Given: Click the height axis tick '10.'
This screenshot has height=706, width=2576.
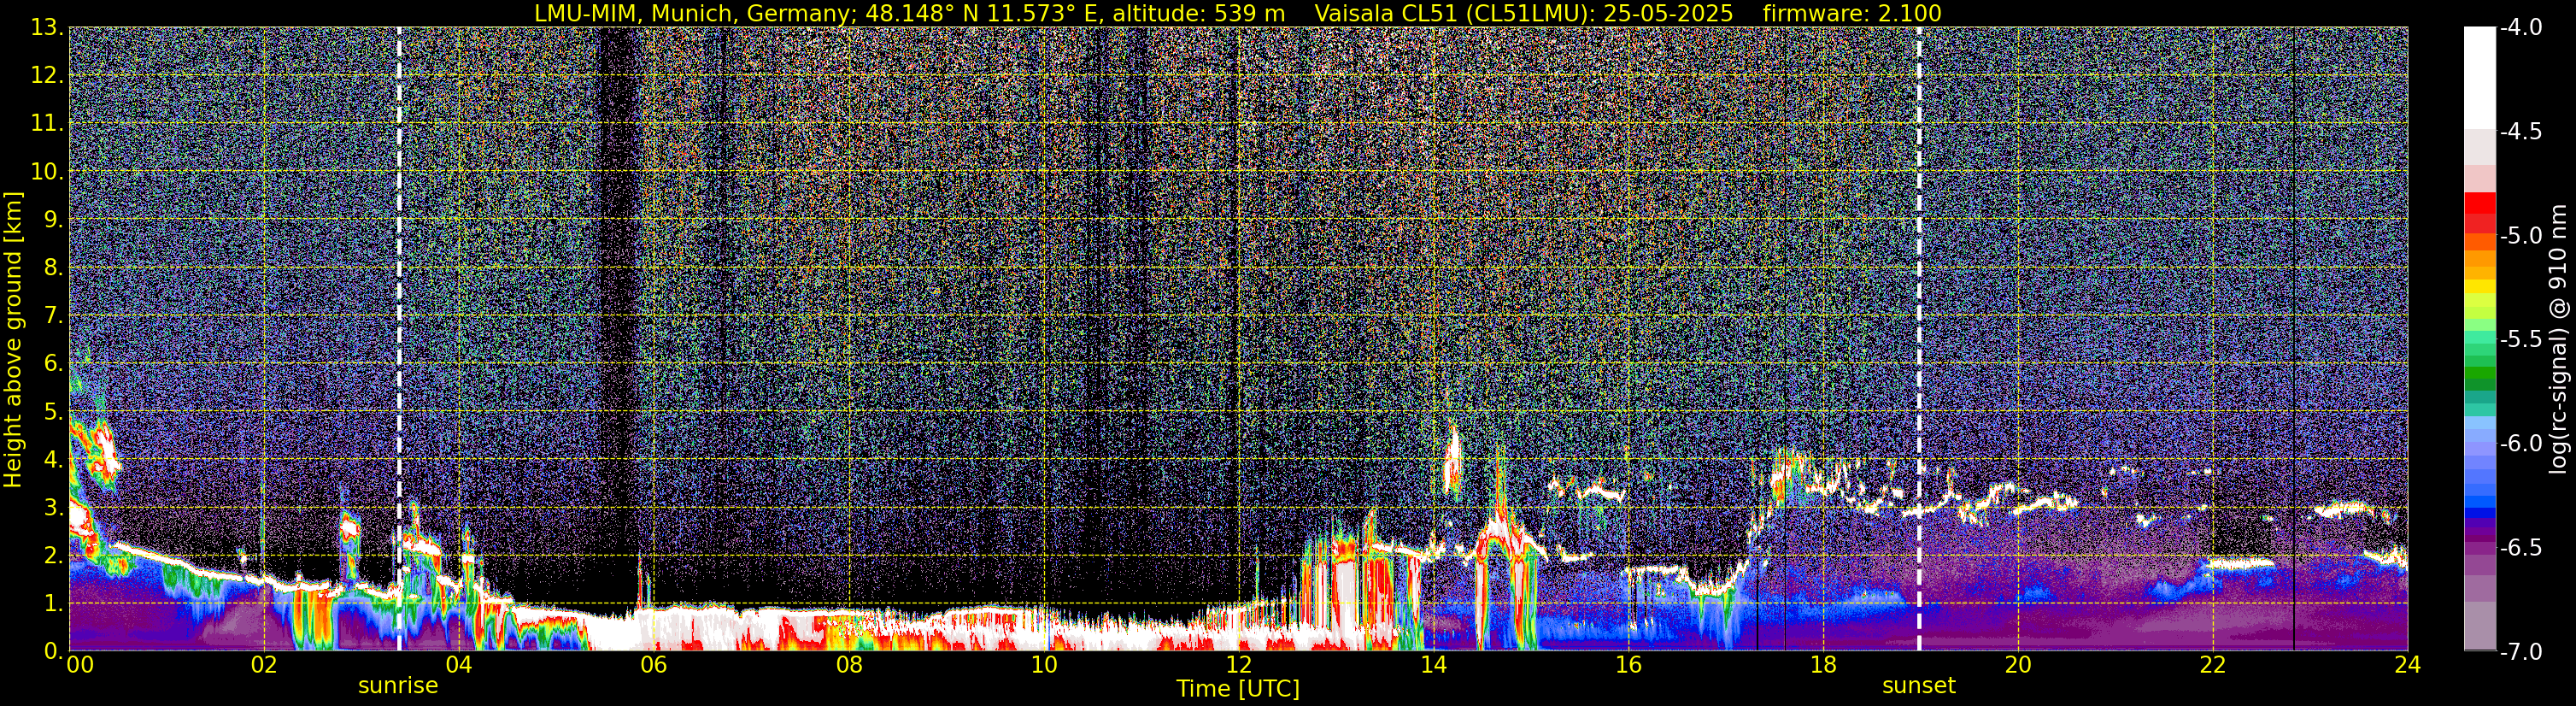Looking at the screenshot, I should (48, 172).
